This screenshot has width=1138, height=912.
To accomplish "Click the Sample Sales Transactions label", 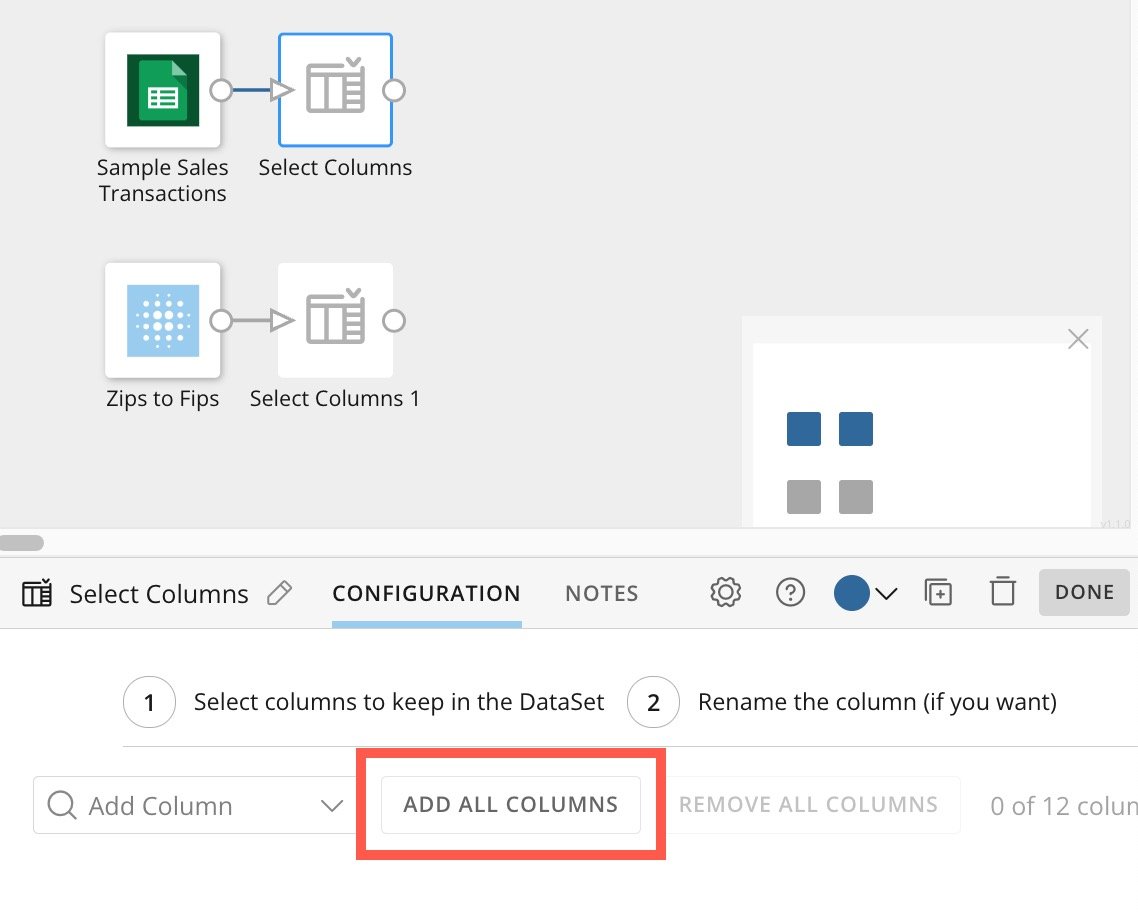I will 163,181.
